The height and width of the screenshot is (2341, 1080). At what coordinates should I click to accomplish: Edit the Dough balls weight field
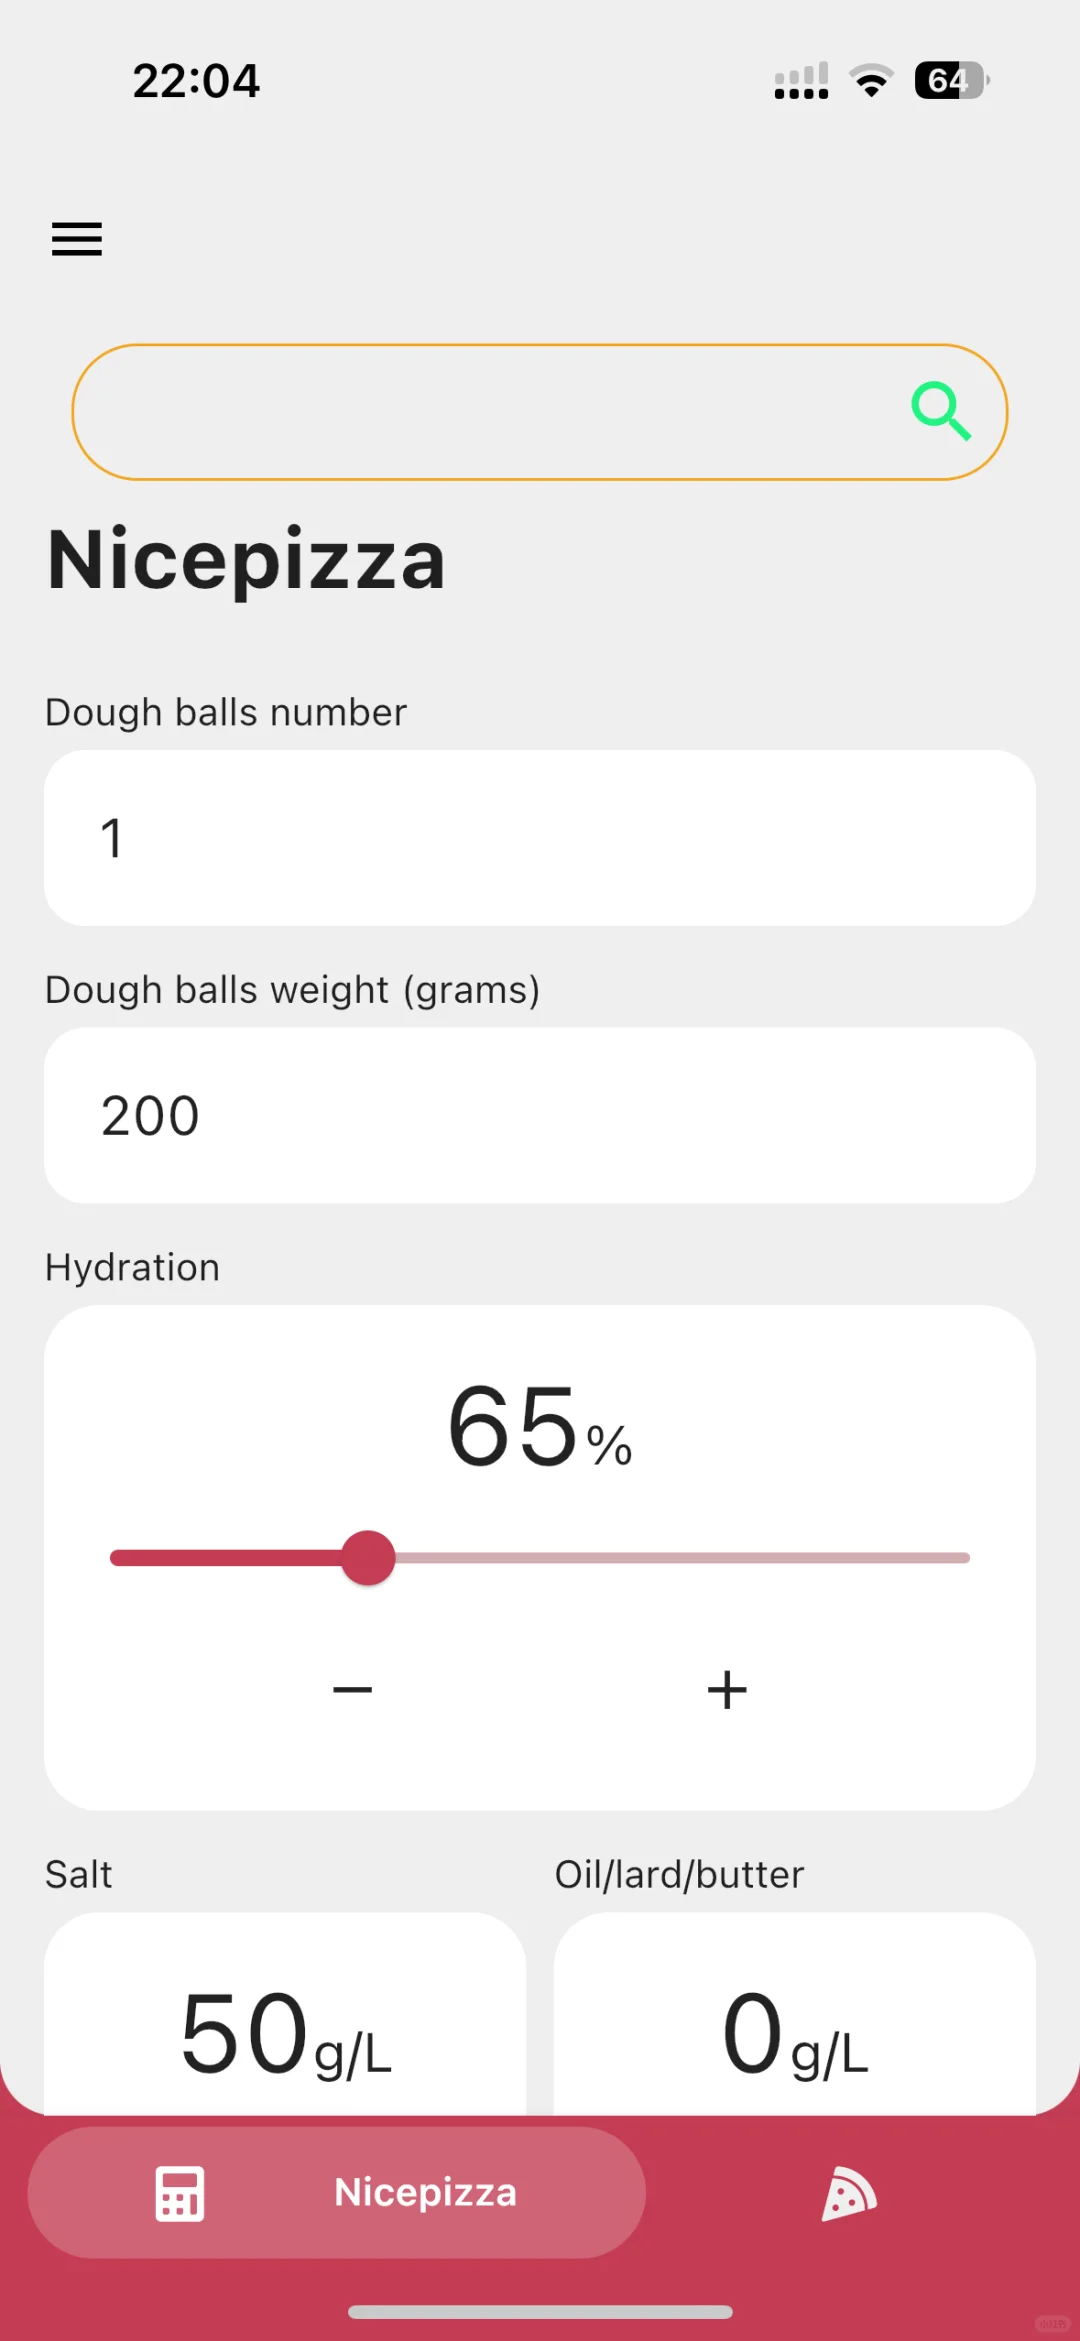coord(540,1115)
